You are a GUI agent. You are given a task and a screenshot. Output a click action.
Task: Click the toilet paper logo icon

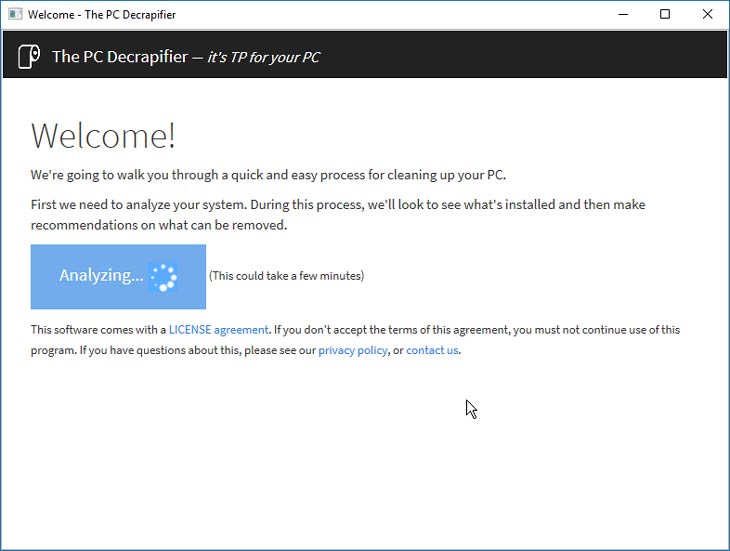pos(29,57)
